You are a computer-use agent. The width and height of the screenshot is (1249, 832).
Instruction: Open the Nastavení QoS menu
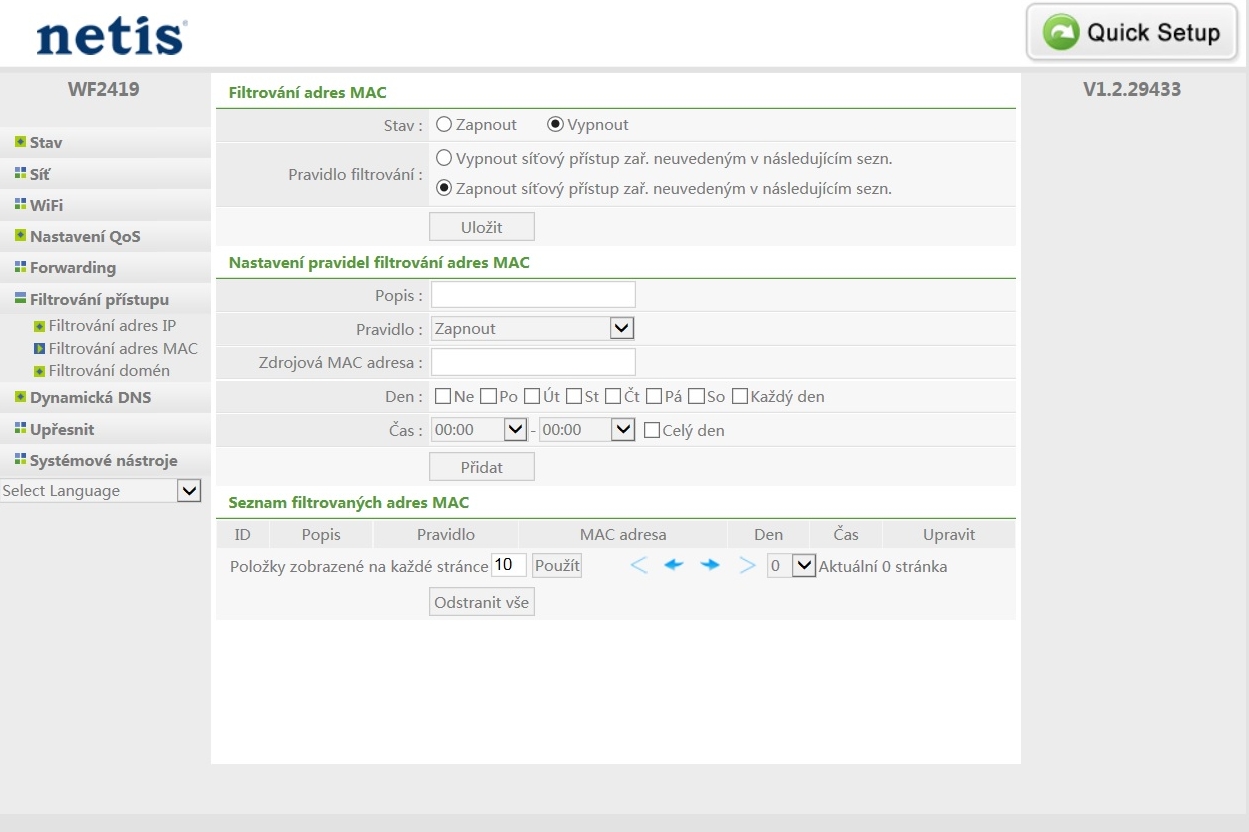click(85, 237)
